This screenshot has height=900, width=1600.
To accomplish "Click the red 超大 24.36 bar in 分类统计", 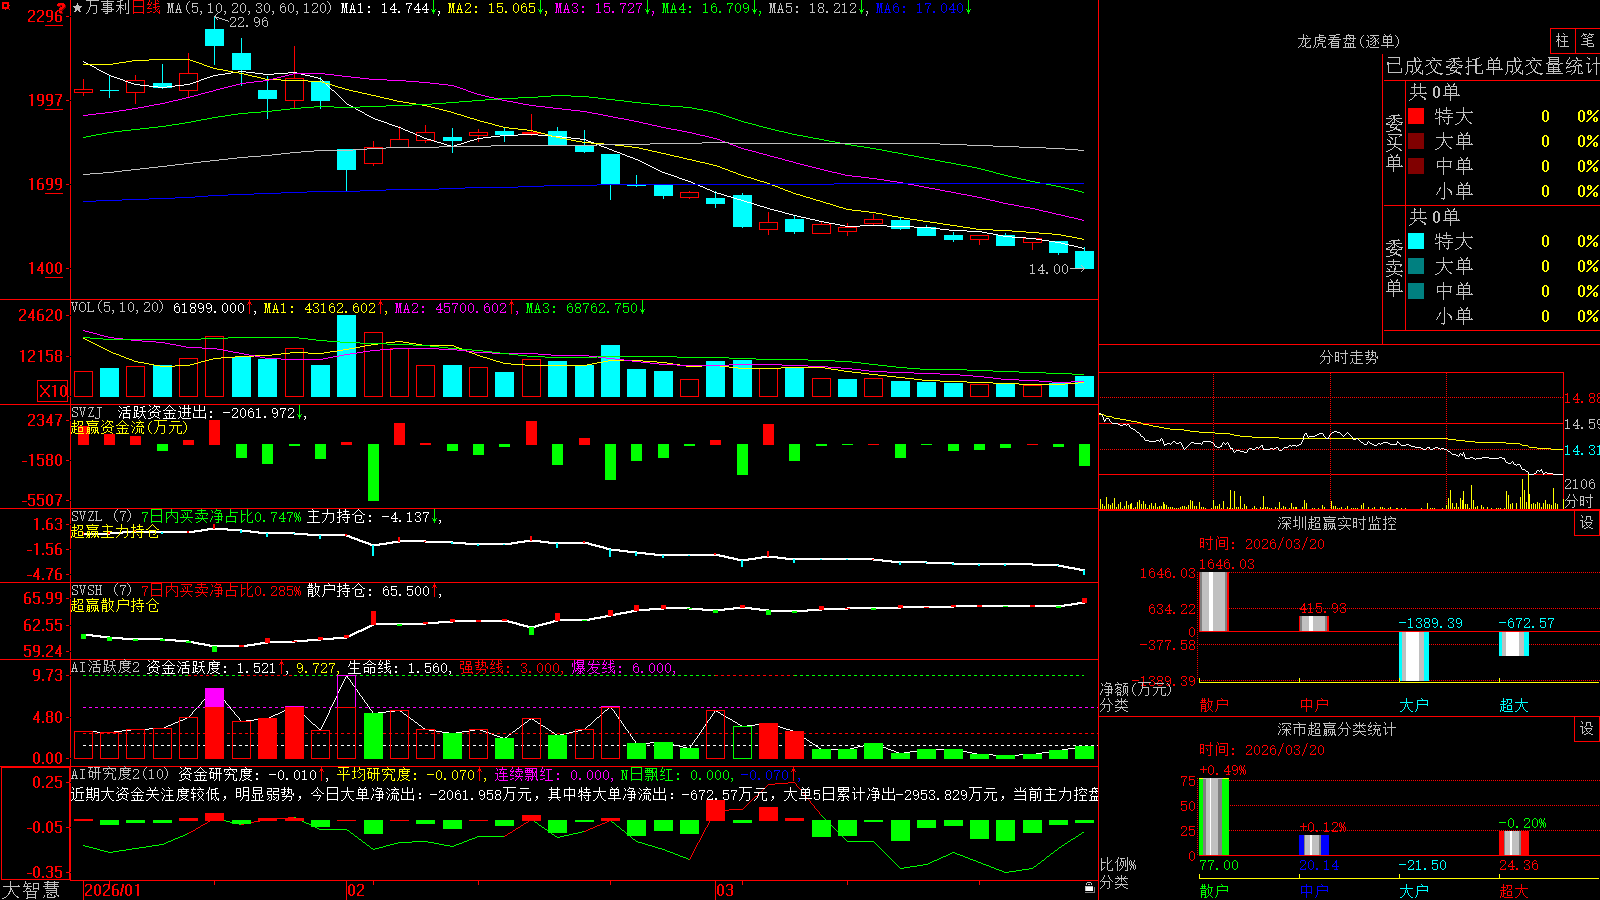I will 1514,843.
